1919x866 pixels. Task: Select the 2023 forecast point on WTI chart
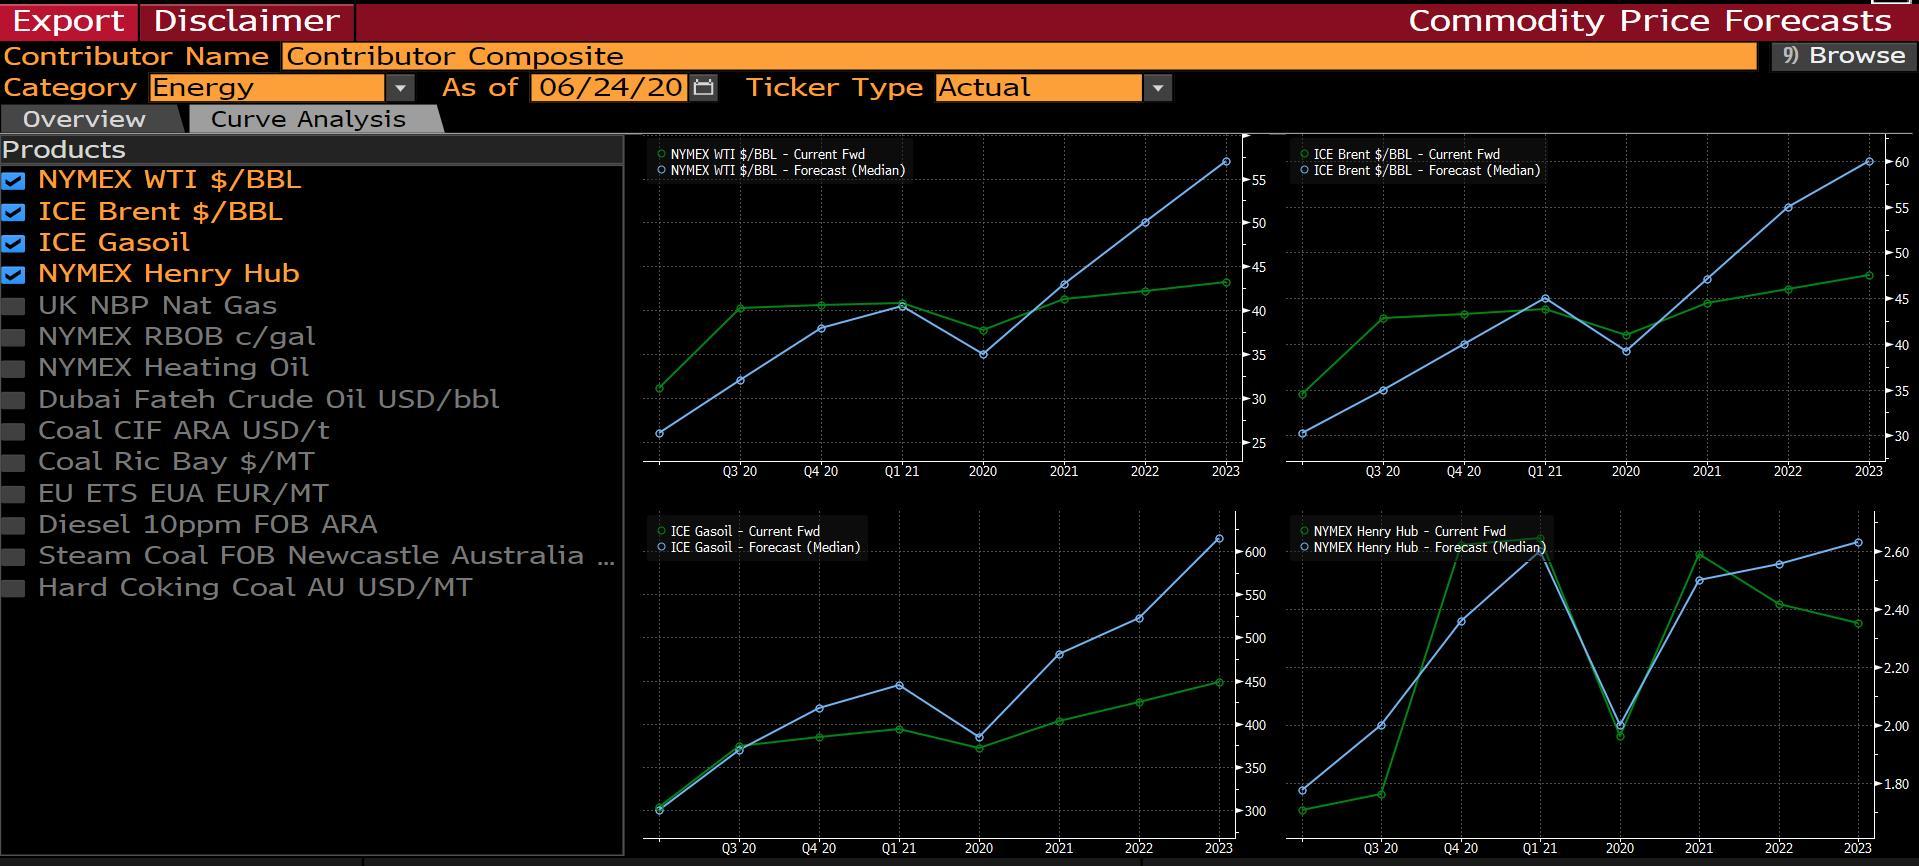1226,161
